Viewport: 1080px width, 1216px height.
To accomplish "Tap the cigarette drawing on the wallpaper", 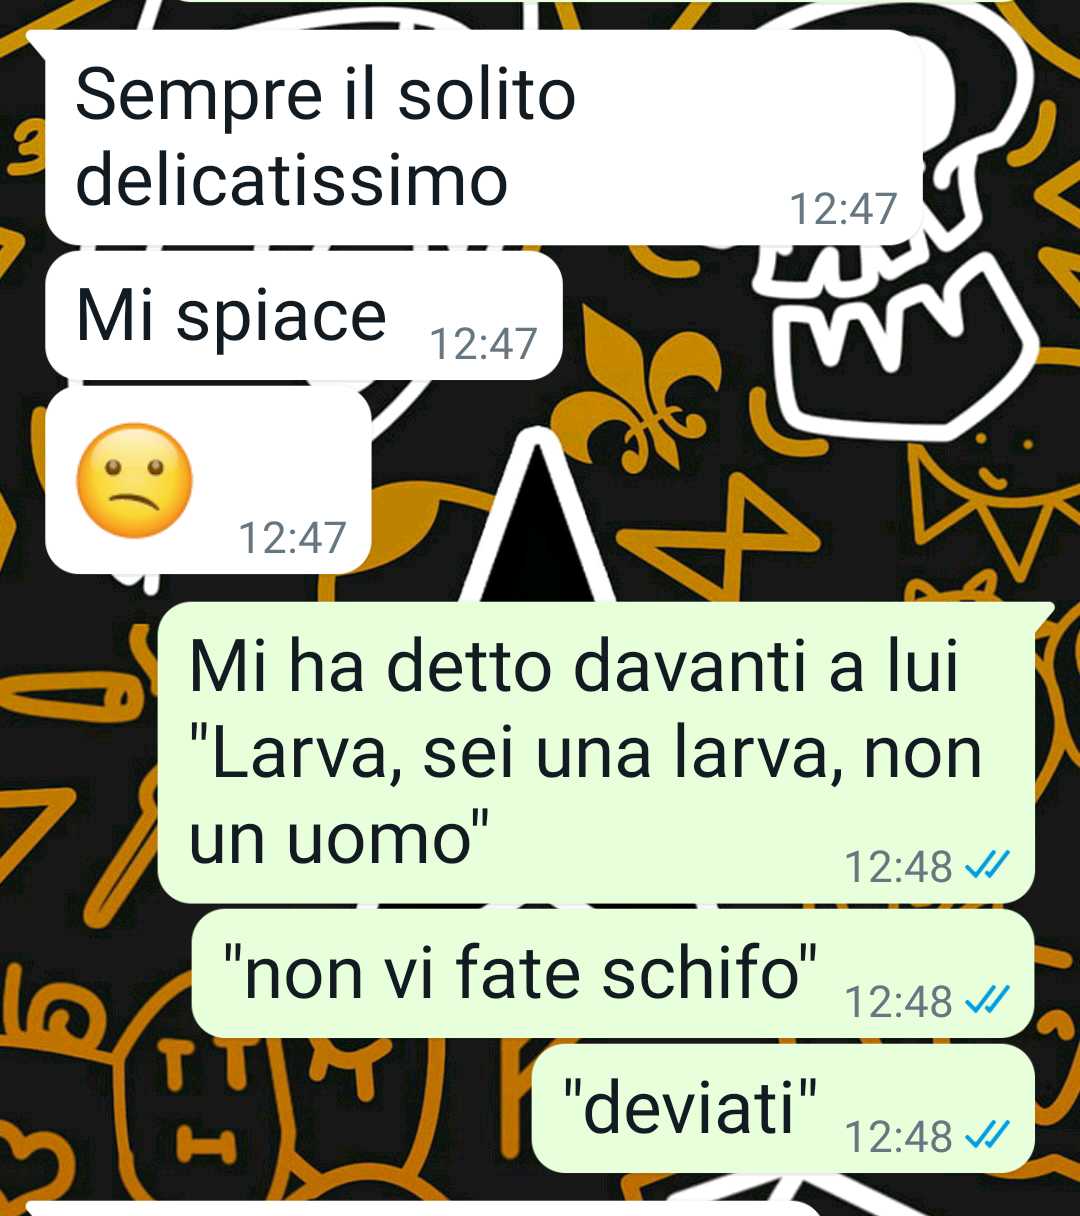I will pyautogui.click(x=72, y=695).
